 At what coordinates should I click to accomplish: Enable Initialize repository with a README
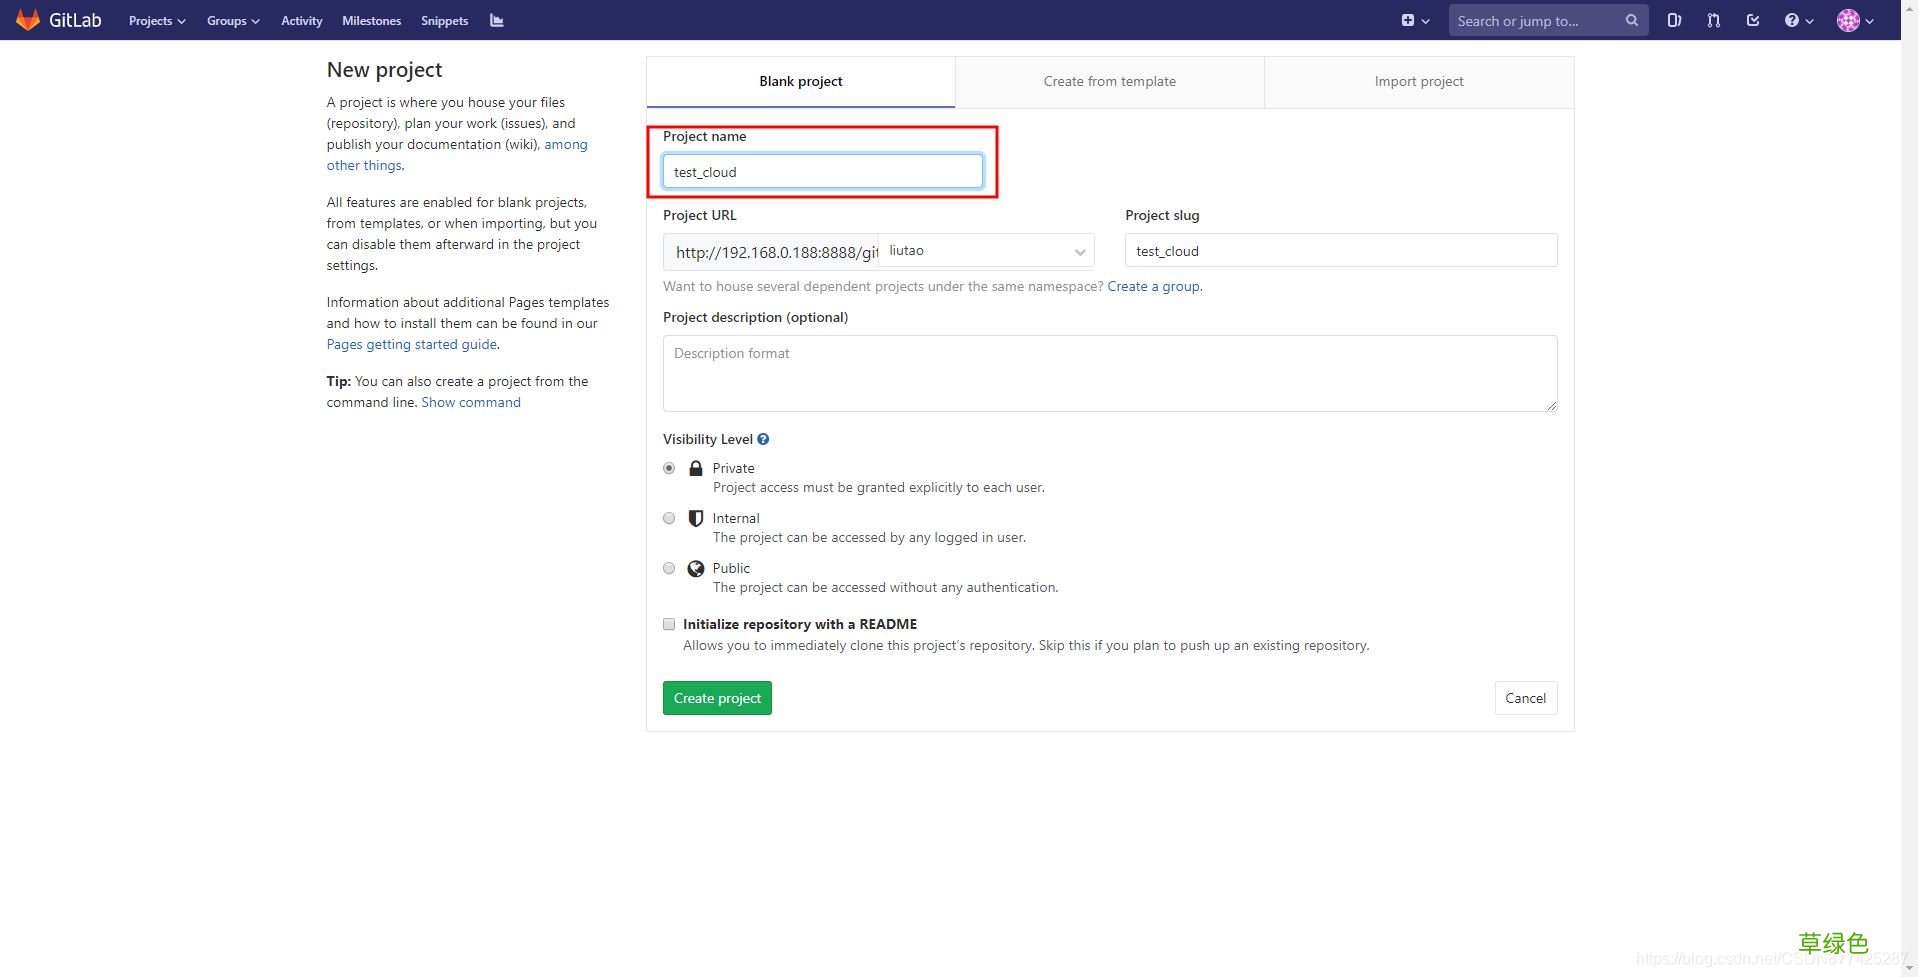(669, 624)
